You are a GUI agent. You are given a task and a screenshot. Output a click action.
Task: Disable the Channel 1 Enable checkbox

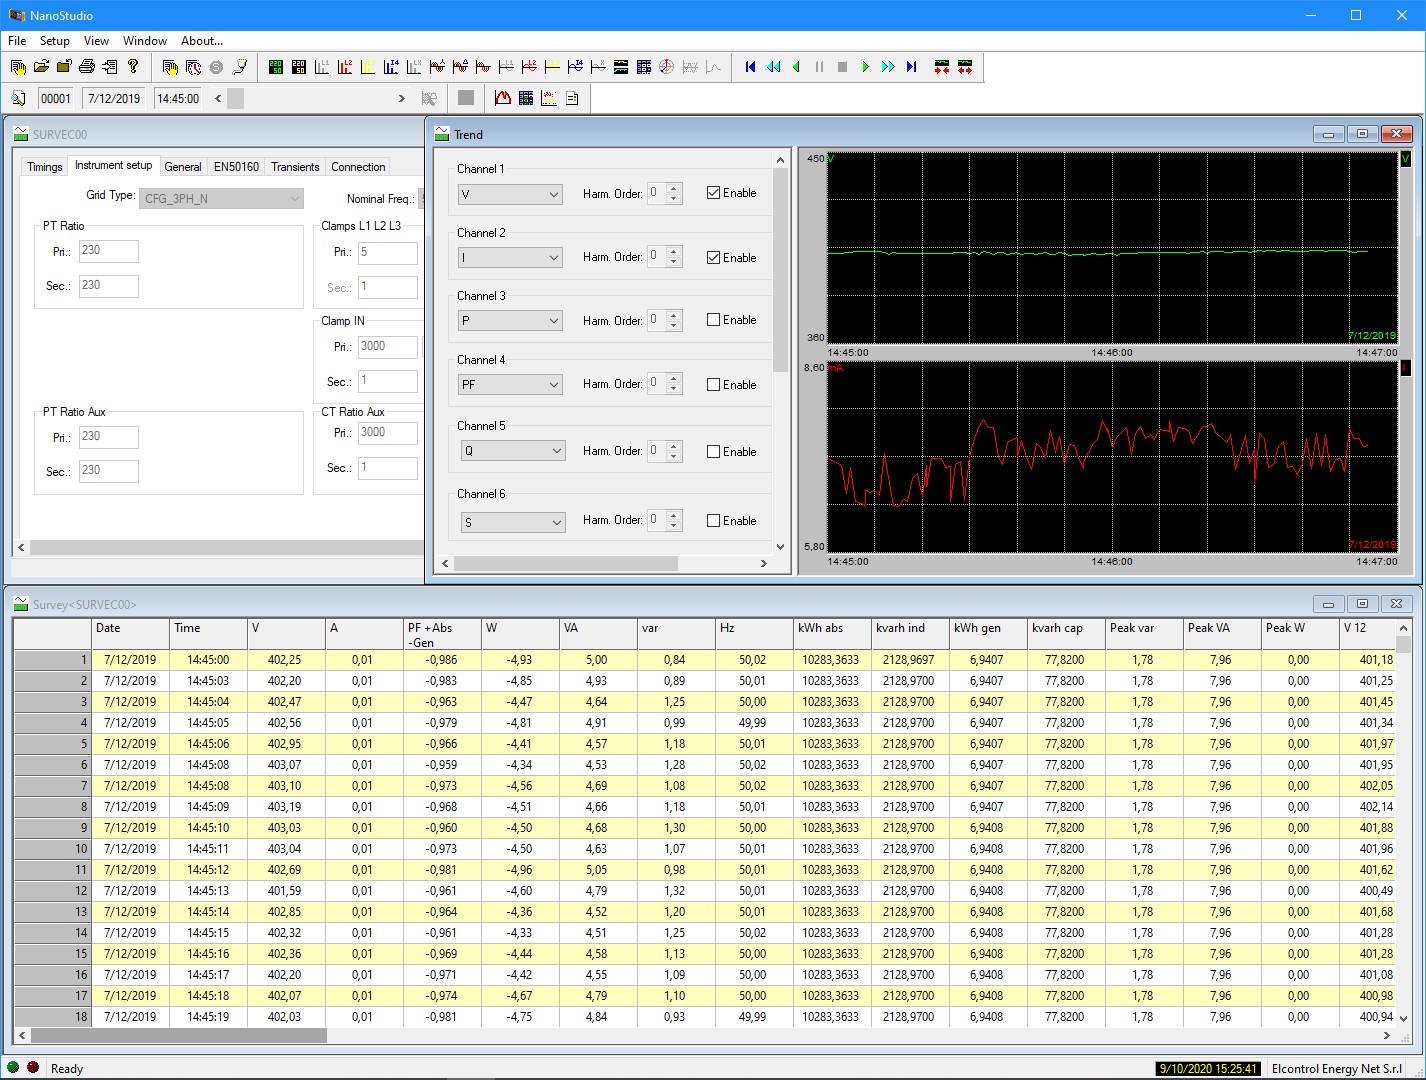(713, 193)
